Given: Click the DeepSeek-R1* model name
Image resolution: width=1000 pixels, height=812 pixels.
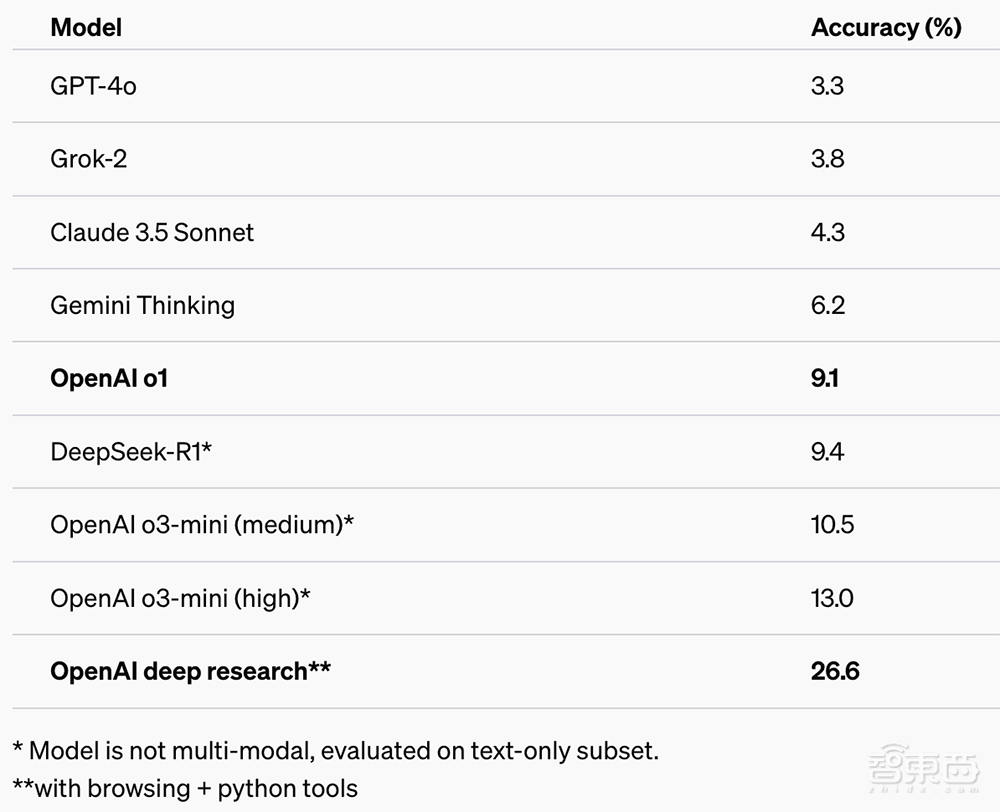Looking at the screenshot, I should [x=131, y=452].
